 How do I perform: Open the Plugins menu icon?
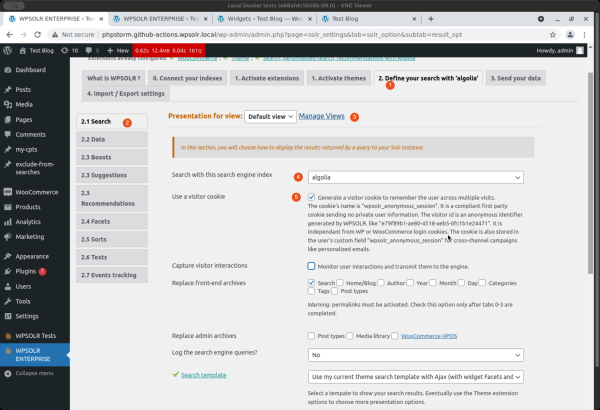[x=8, y=270]
